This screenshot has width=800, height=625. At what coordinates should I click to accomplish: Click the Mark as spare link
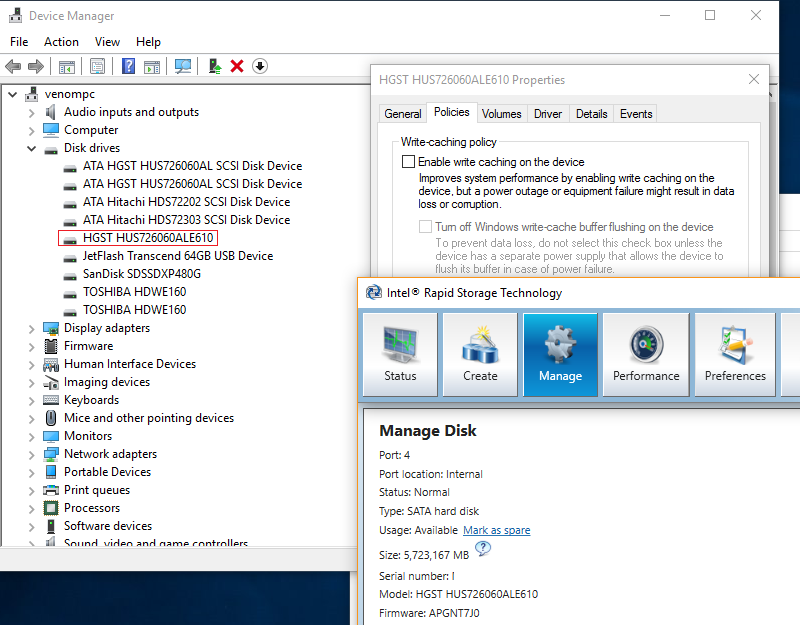point(496,530)
